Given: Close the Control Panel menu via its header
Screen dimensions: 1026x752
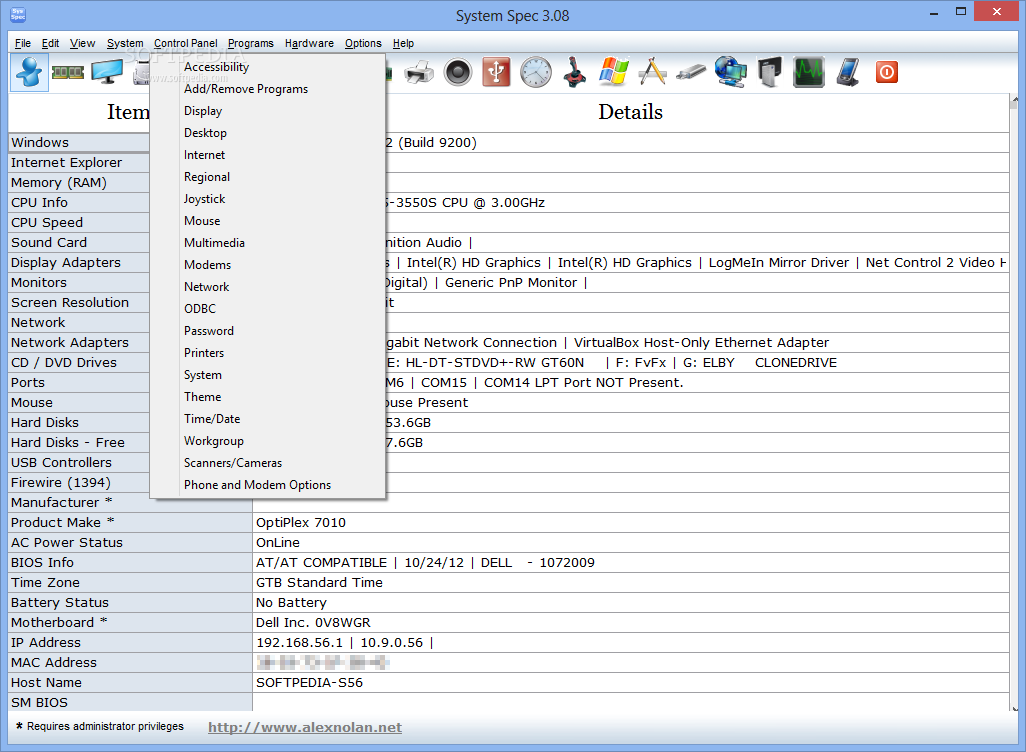Looking at the screenshot, I should pyautogui.click(x=186, y=43).
